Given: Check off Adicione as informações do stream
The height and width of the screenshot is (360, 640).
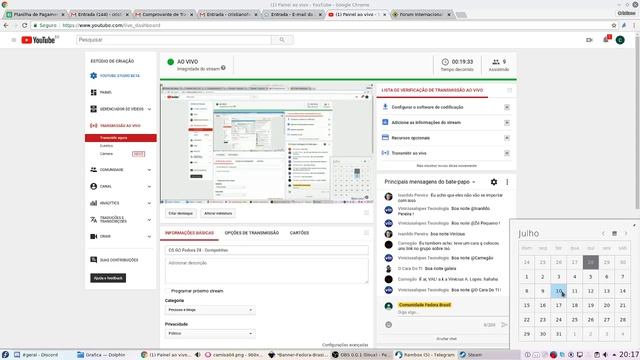Looking at the screenshot, I should [x=507, y=123].
